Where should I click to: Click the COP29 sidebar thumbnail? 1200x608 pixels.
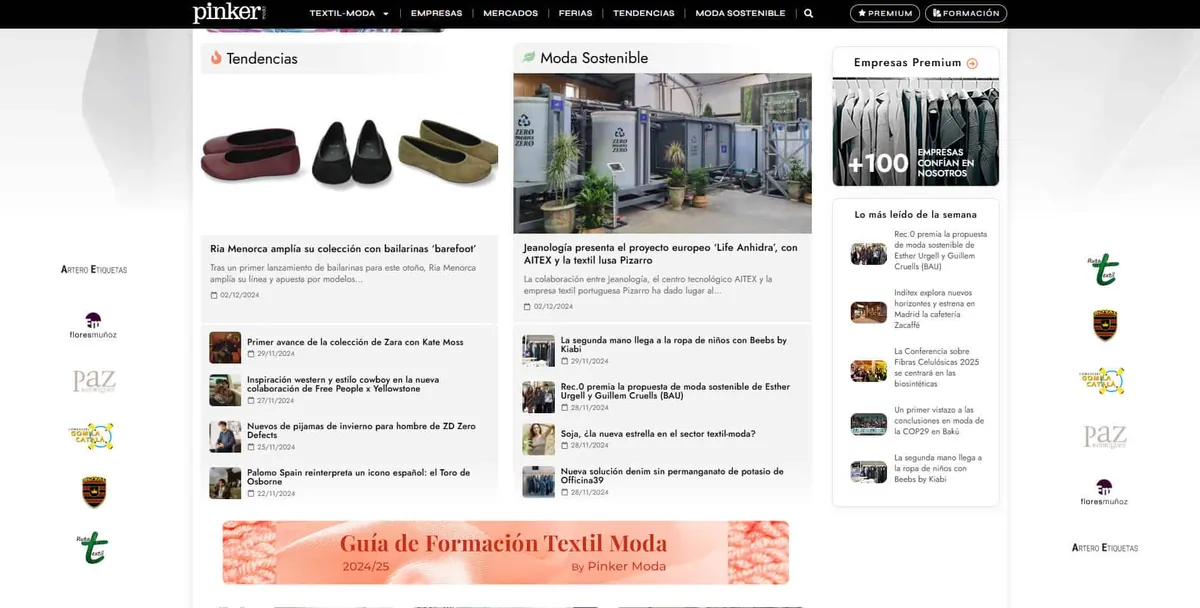868,424
